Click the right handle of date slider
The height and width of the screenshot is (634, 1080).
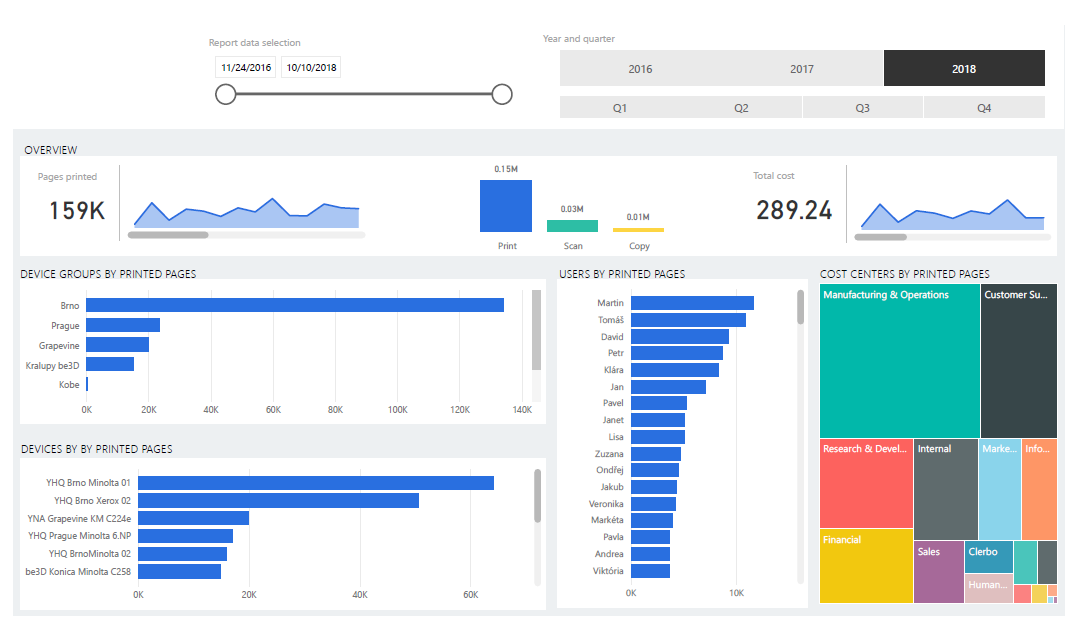502,94
